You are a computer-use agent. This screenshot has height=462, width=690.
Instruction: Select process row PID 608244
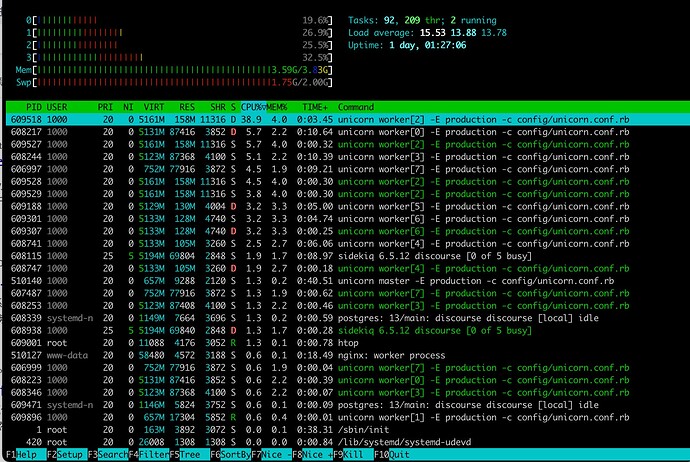(348, 157)
